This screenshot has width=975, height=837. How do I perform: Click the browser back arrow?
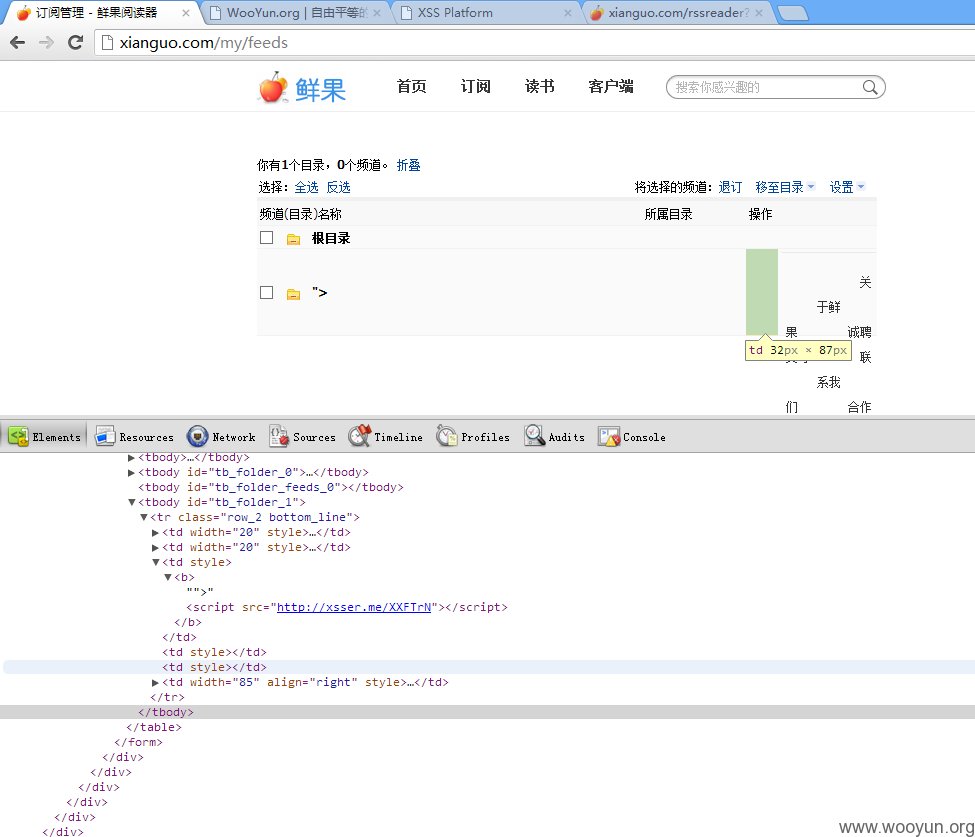18,42
